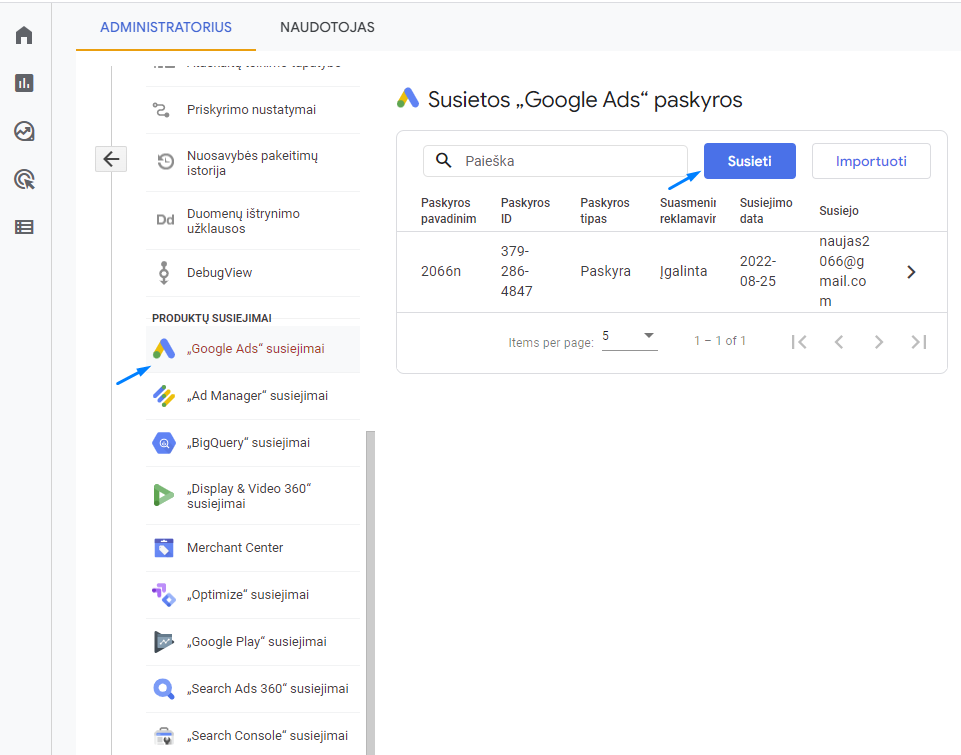Go to next page of table
The height and width of the screenshot is (755, 961).
point(879,342)
